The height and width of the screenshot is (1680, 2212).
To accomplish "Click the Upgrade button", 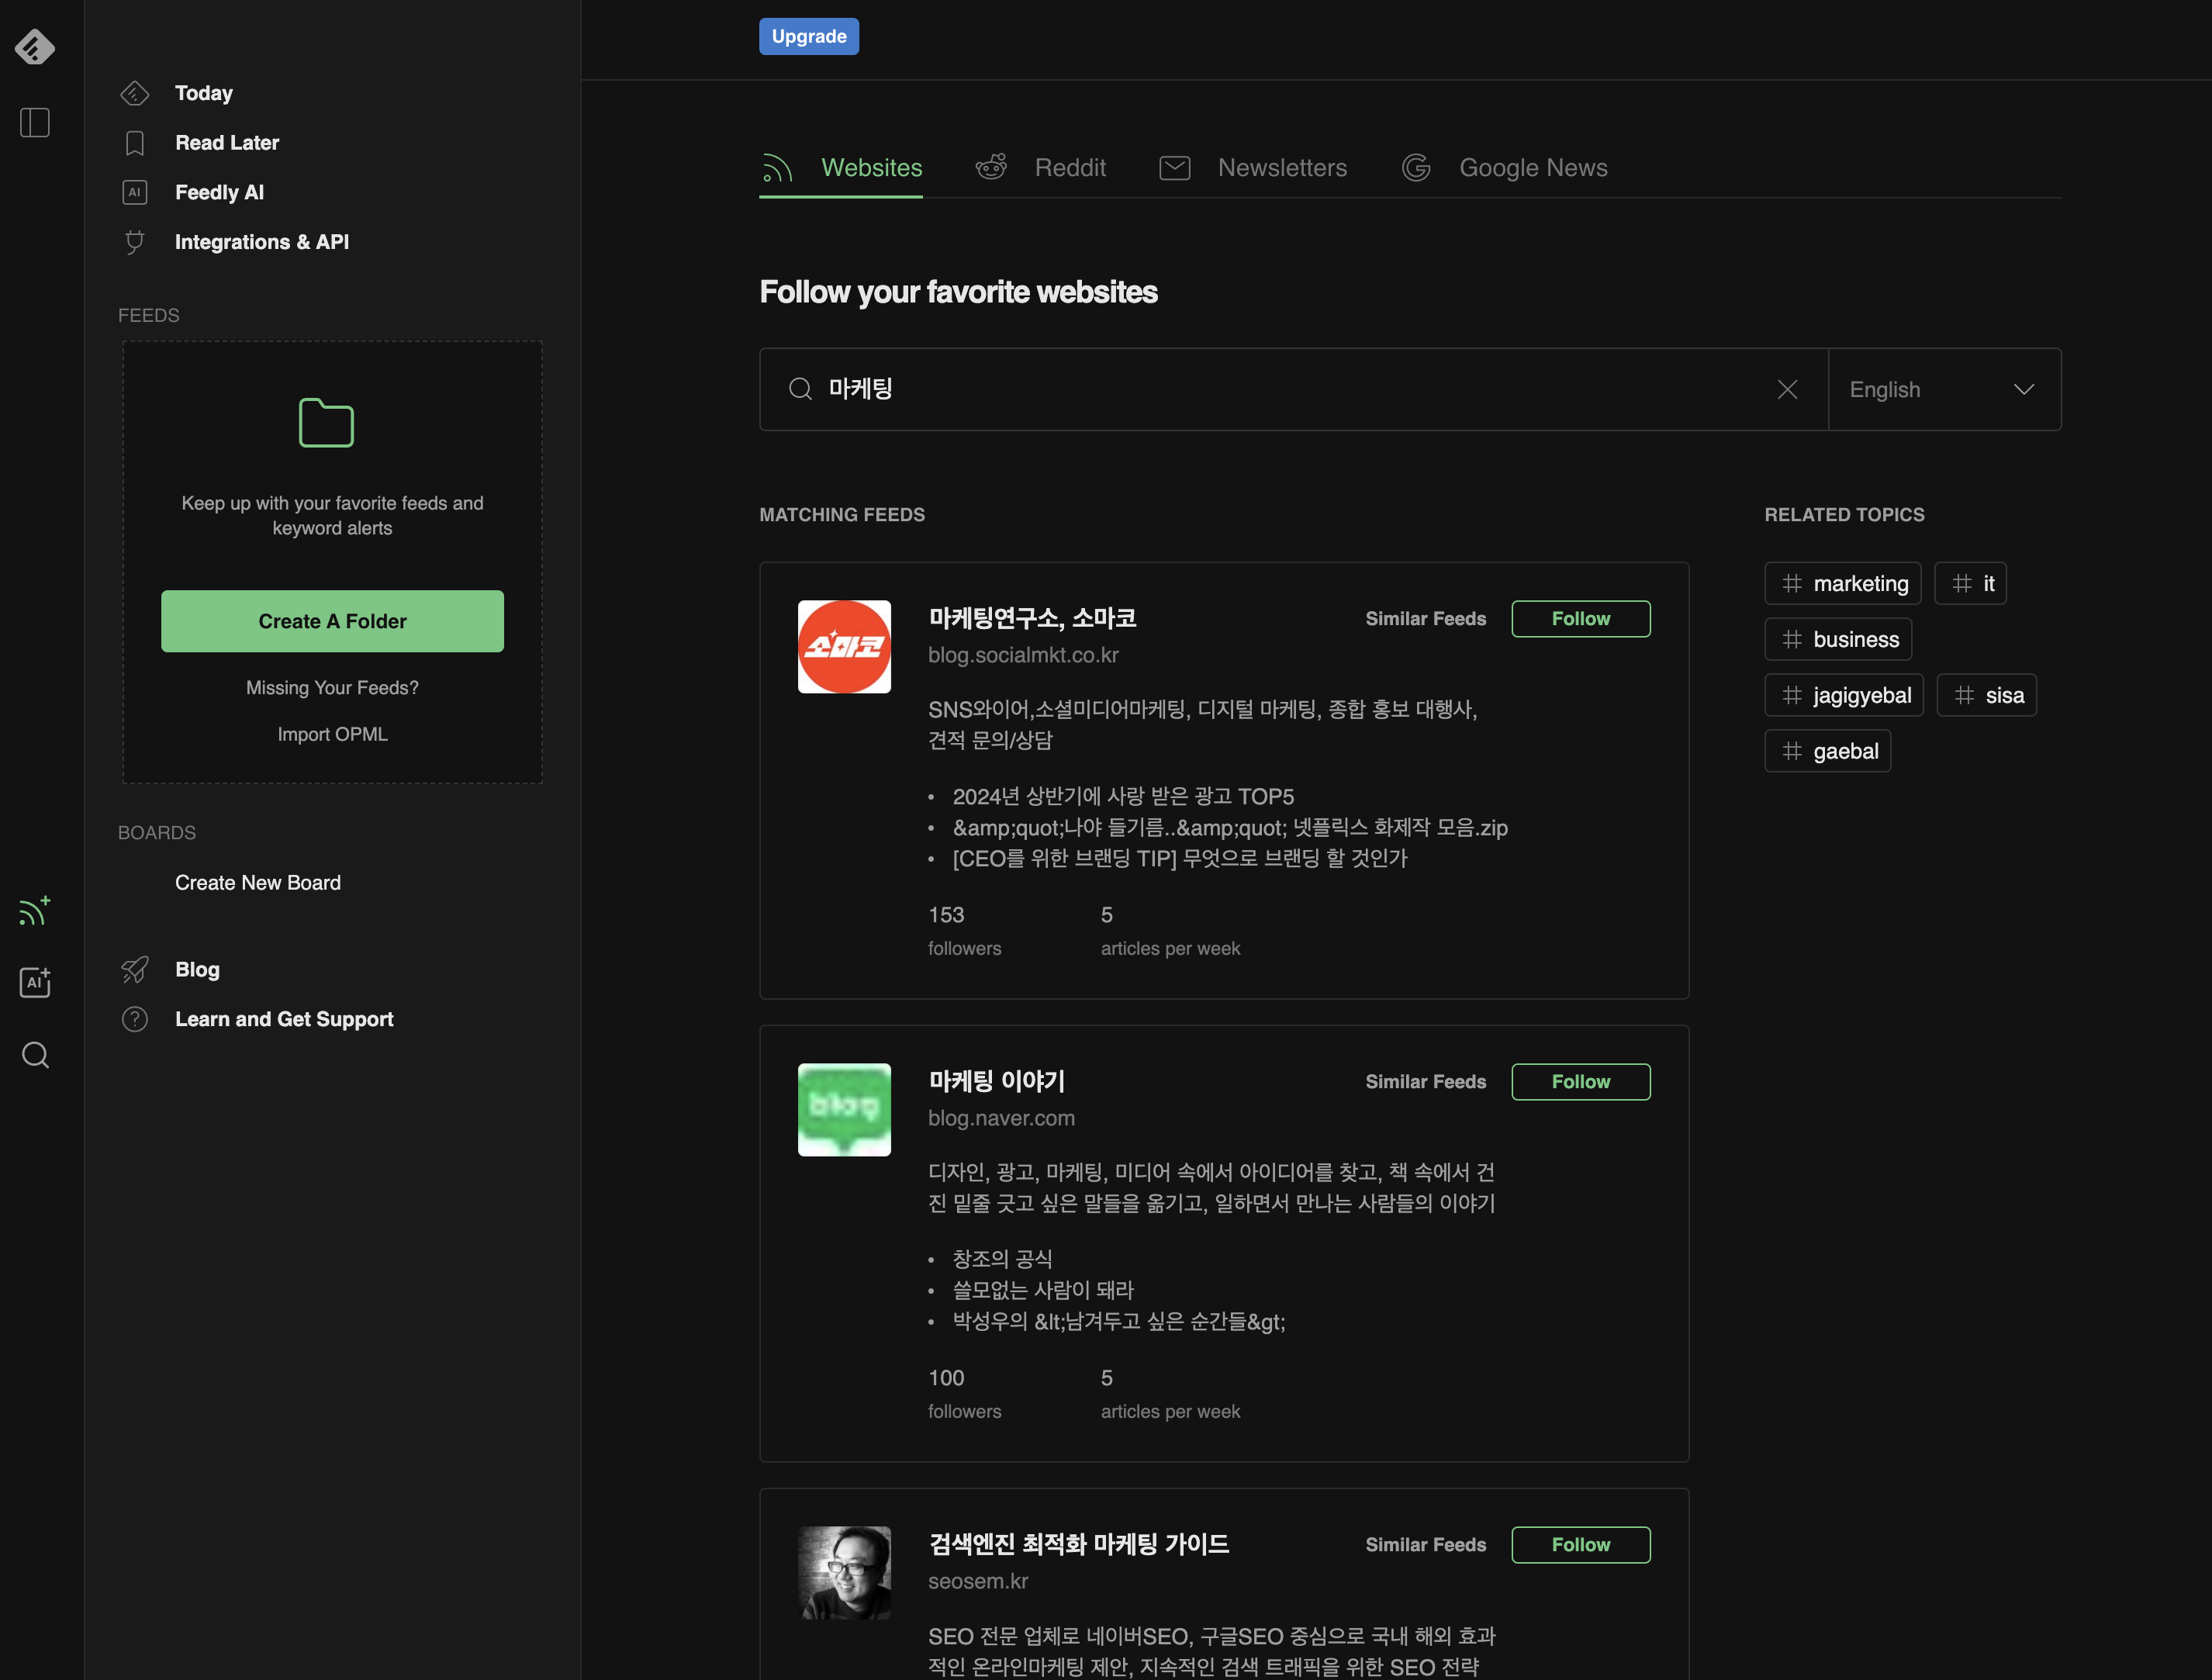I will click(809, 36).
